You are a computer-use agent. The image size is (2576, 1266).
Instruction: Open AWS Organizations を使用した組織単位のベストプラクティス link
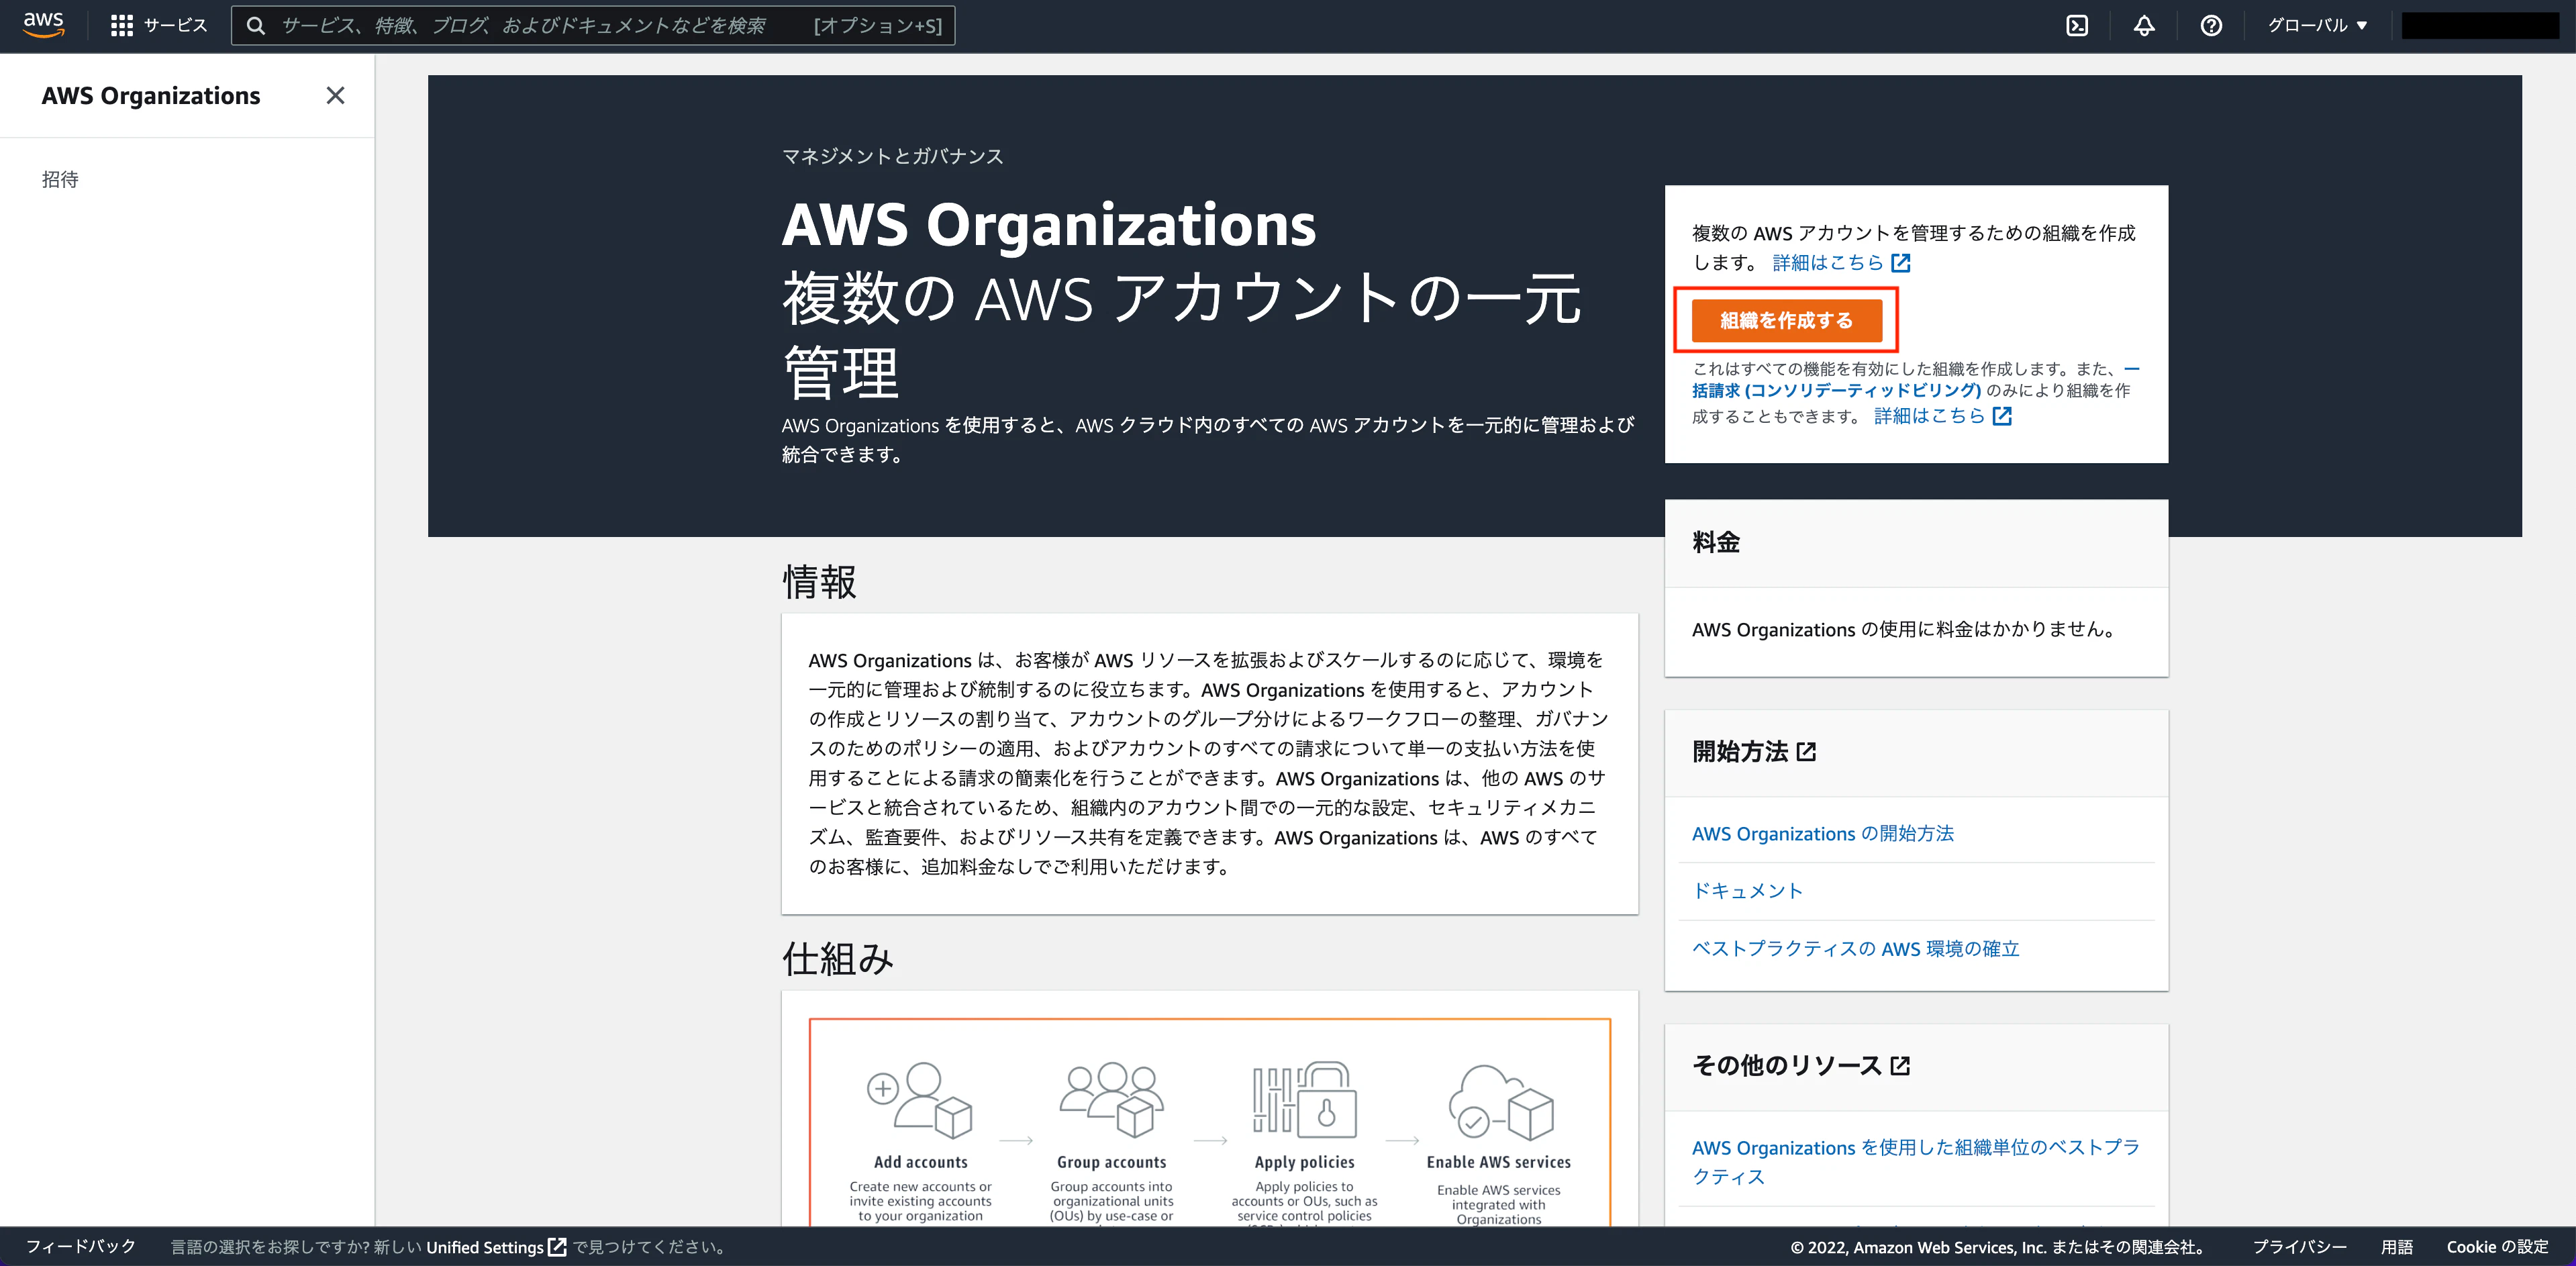[x=1915, y=1162]
